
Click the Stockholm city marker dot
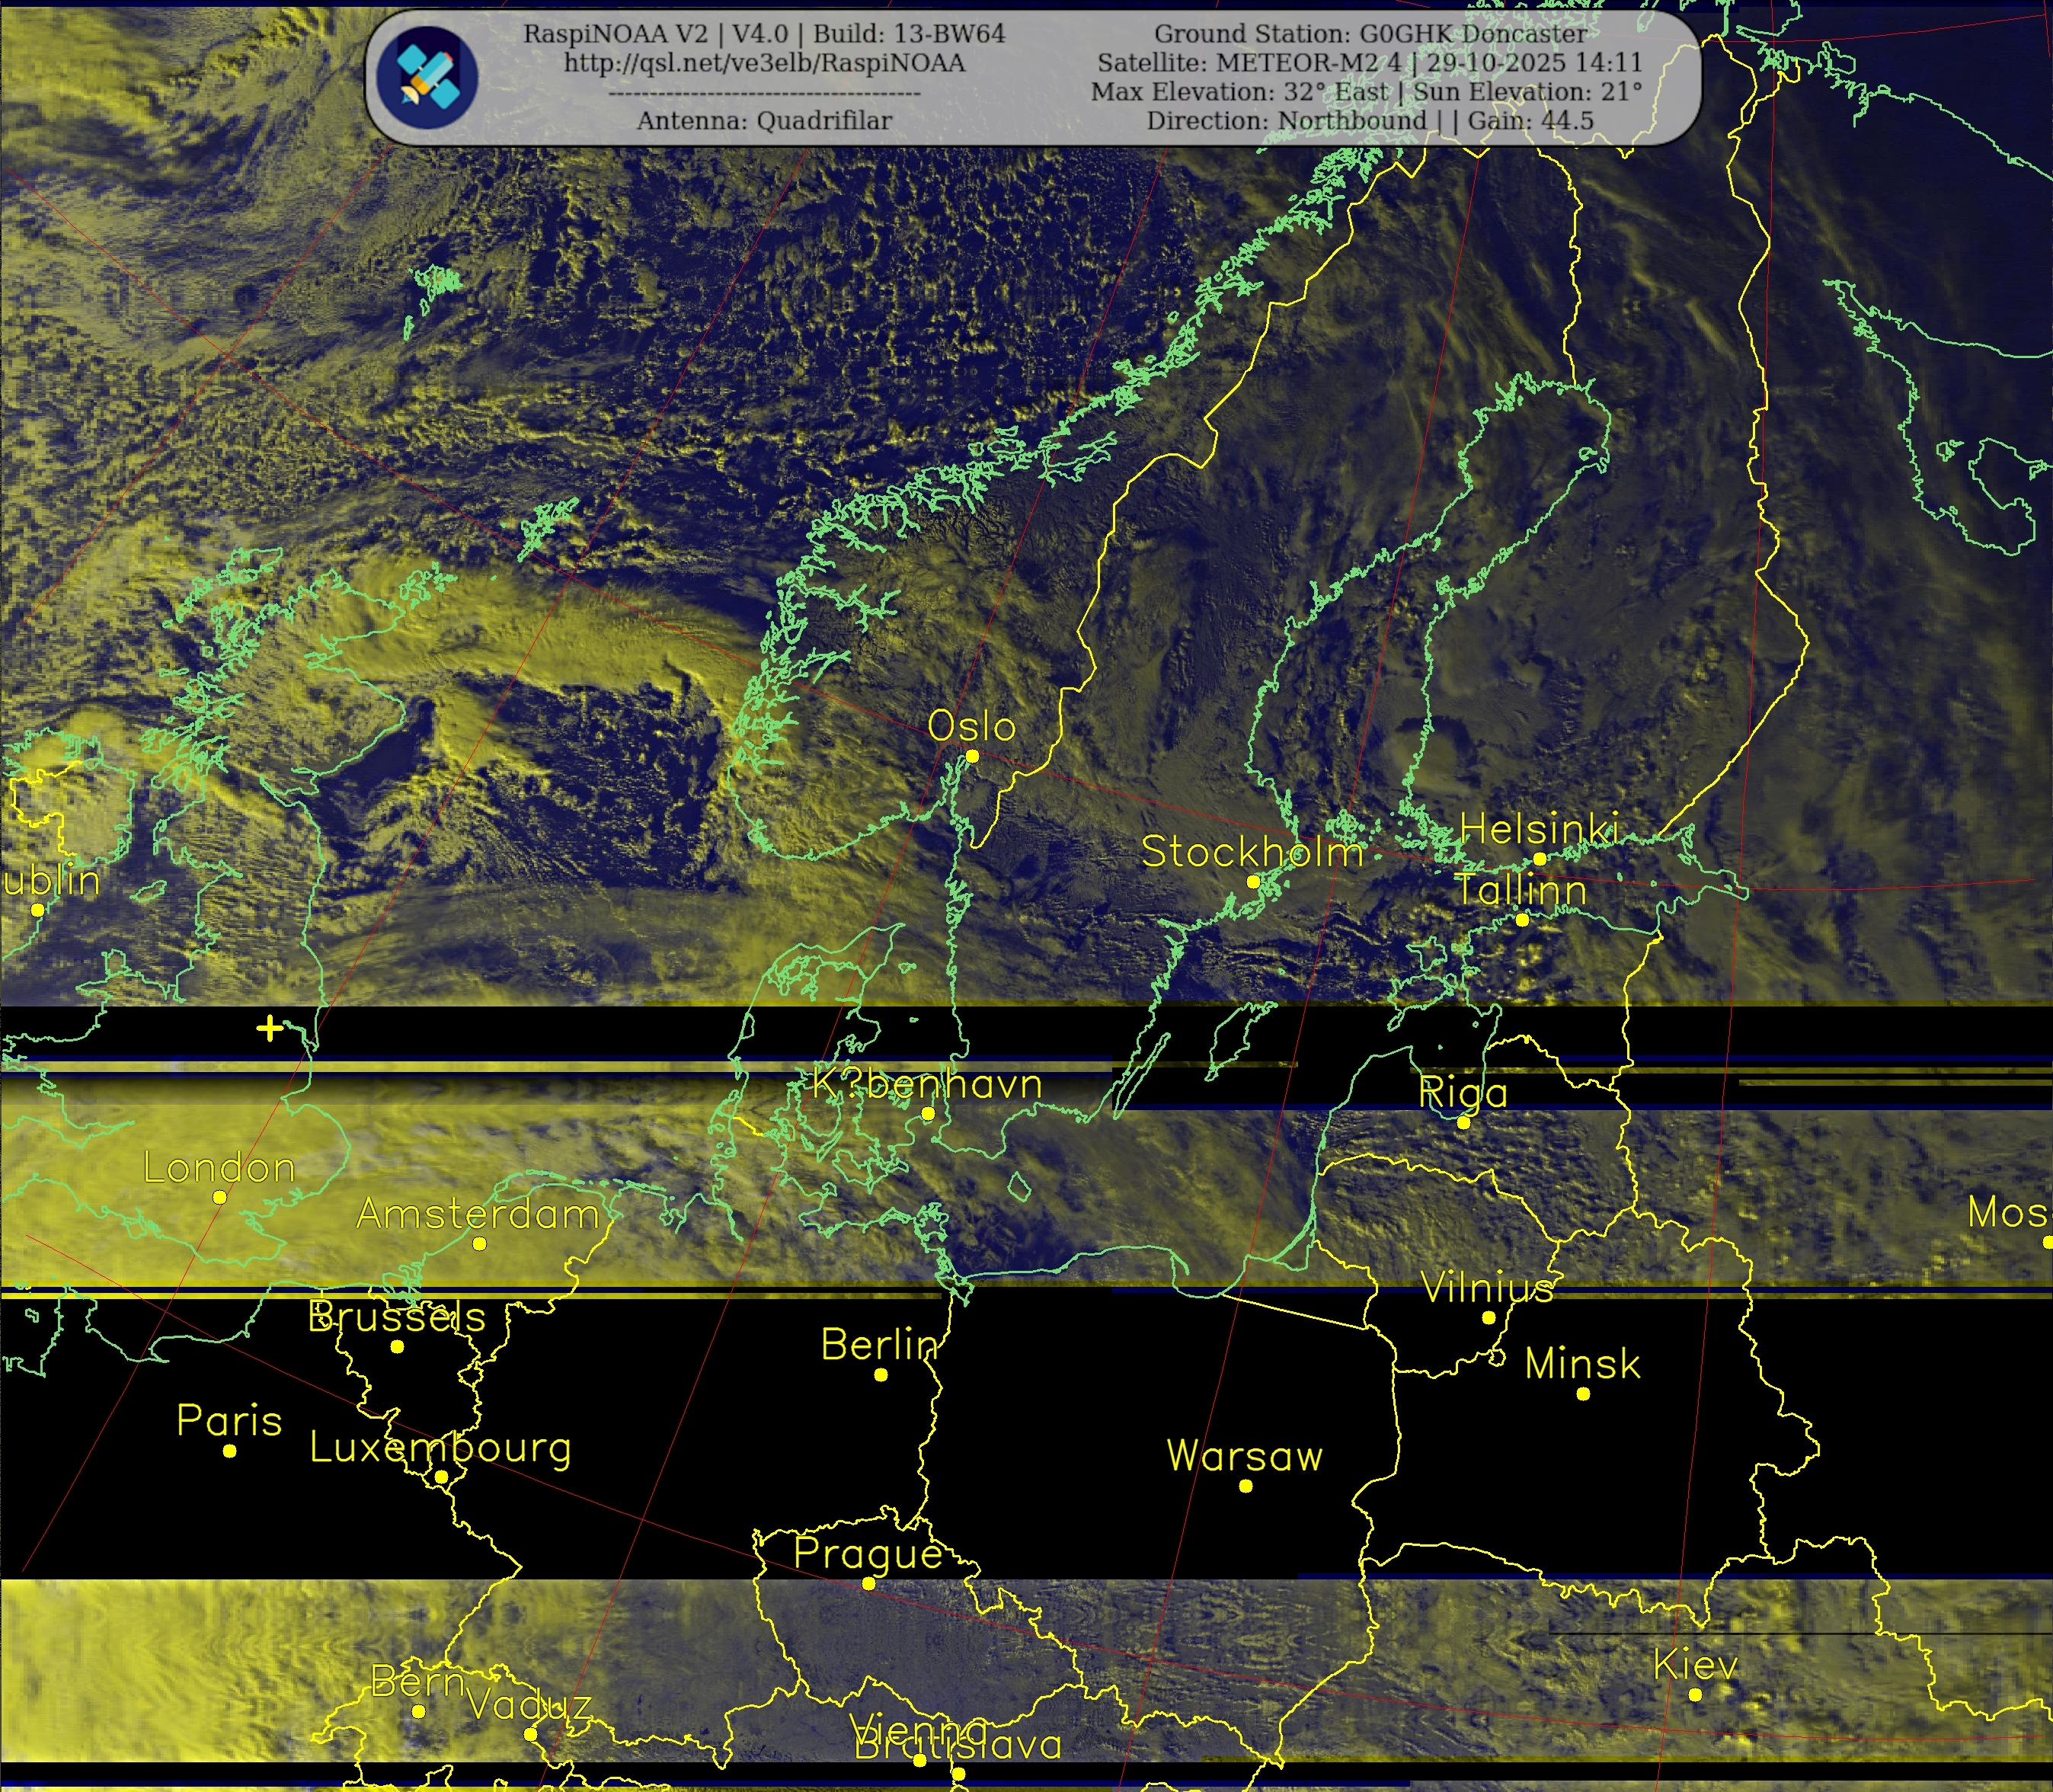(1253, 881)
